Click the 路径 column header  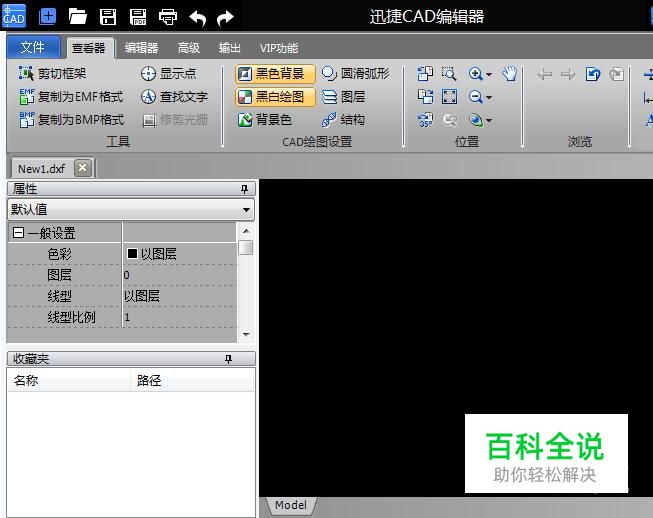192,380
